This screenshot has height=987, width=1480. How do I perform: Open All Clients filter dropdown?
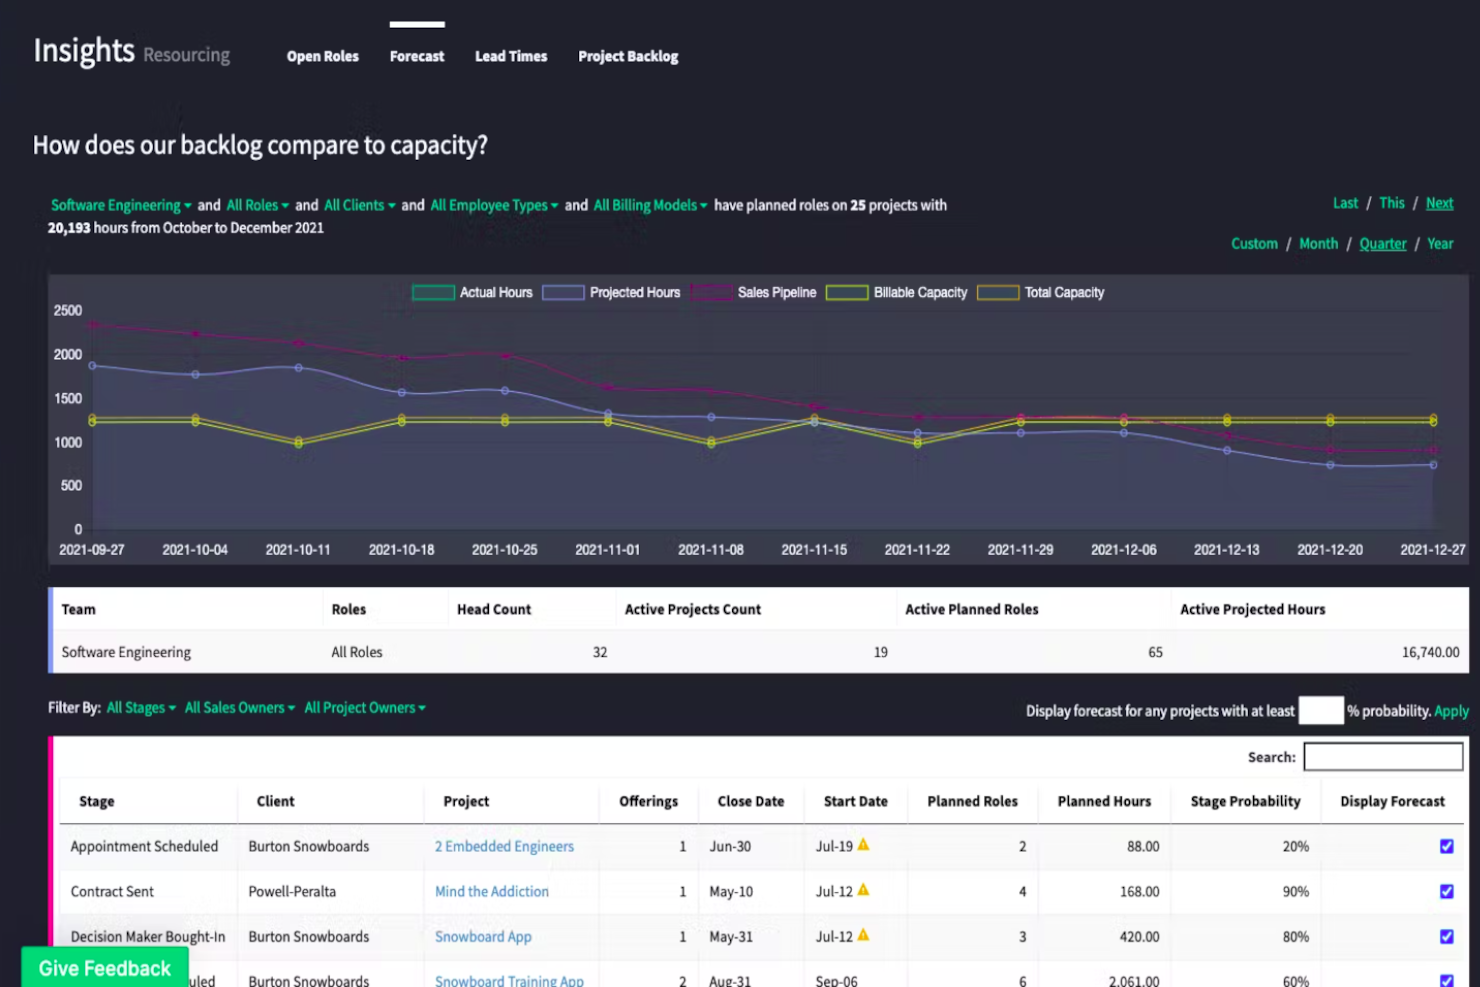click(359, 205)
